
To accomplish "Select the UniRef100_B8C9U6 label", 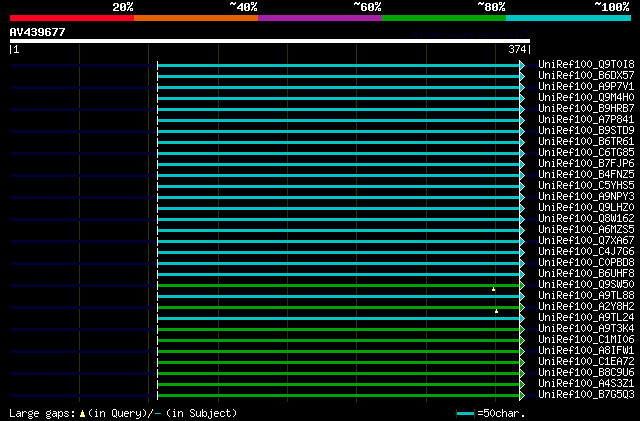I will click(586, 372).
